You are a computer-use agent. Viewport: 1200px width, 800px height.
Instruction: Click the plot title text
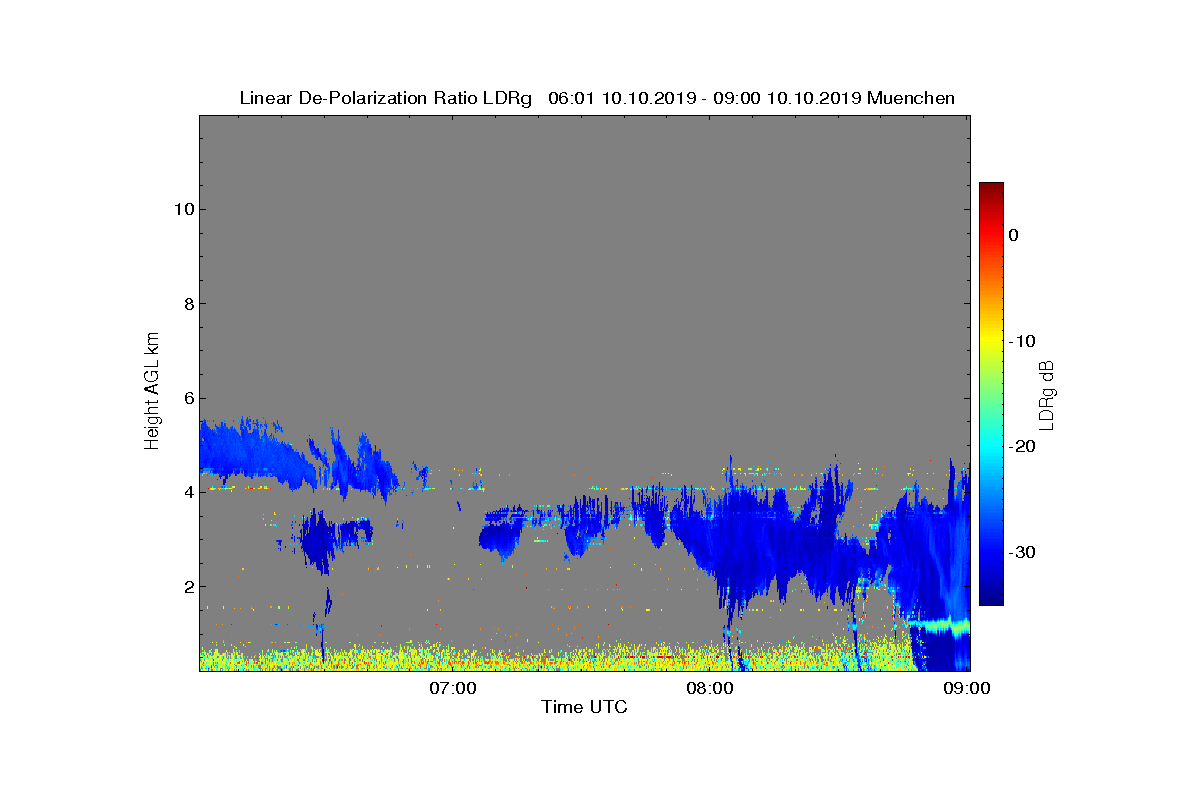click(x=597, y=98)
